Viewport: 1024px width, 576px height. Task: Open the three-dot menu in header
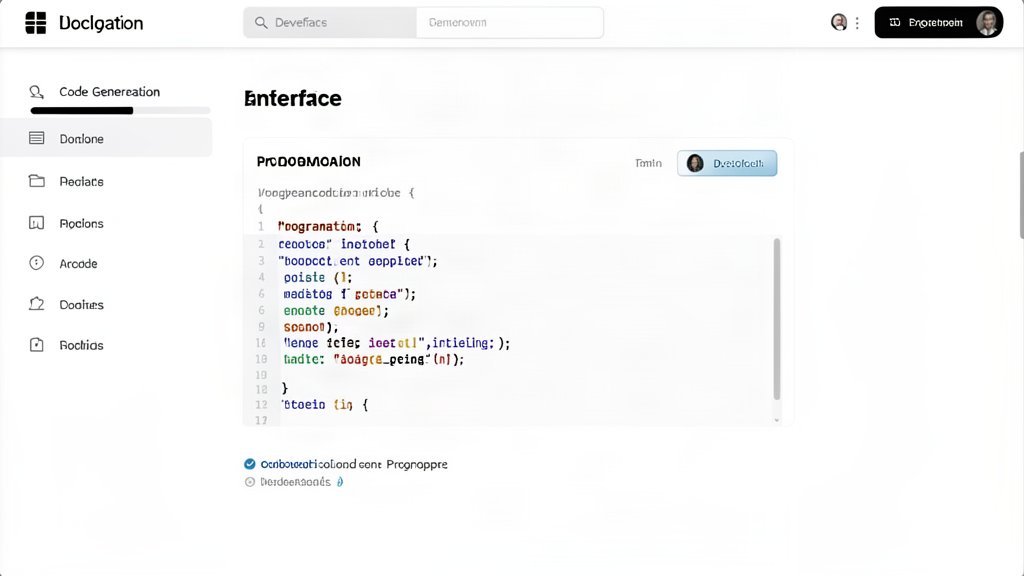(x=857, y=23)
